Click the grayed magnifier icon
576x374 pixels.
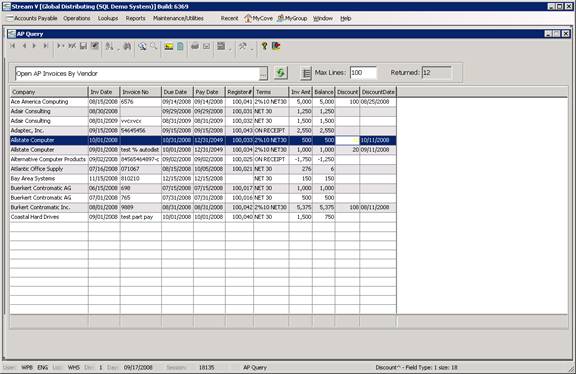(x=154, y=46)
